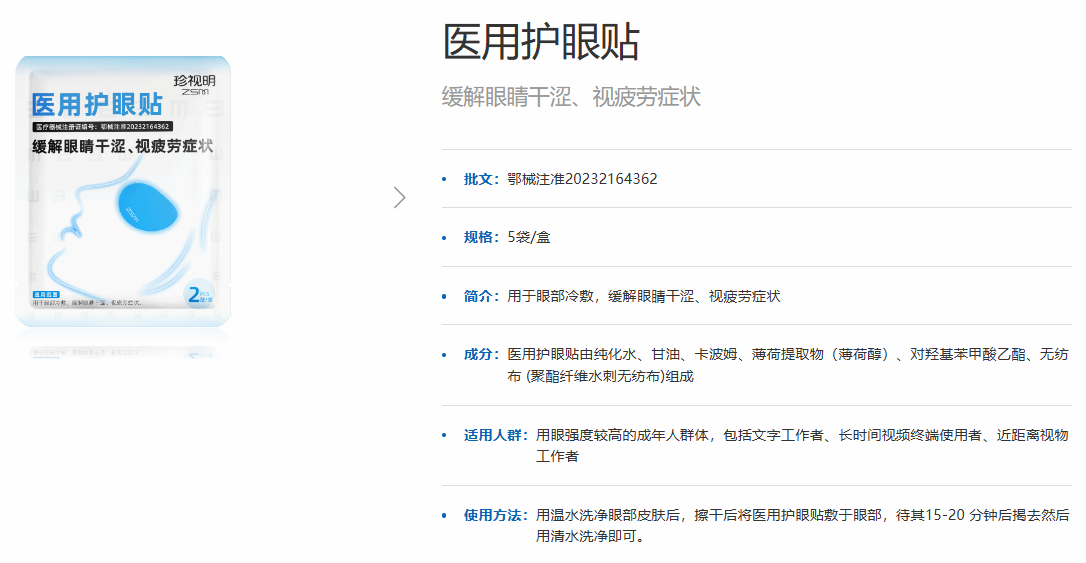Screen dimensions: 1086x563
Task: Open the 医用护眼贴 product package image
Action: point(123,190)
